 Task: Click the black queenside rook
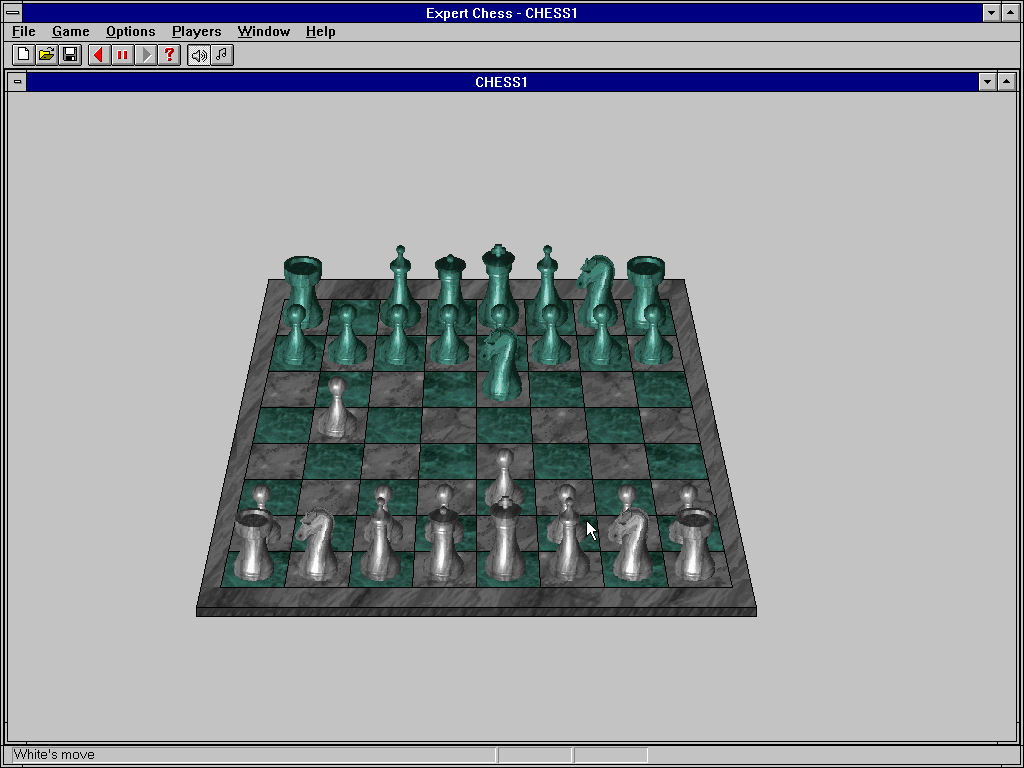303,291
